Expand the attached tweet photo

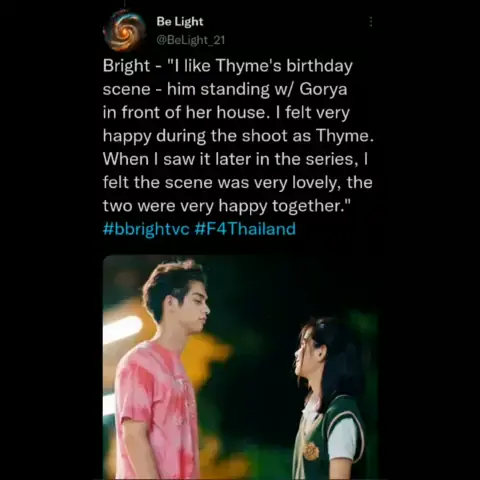pyautogui.click(x=240, y=367)
